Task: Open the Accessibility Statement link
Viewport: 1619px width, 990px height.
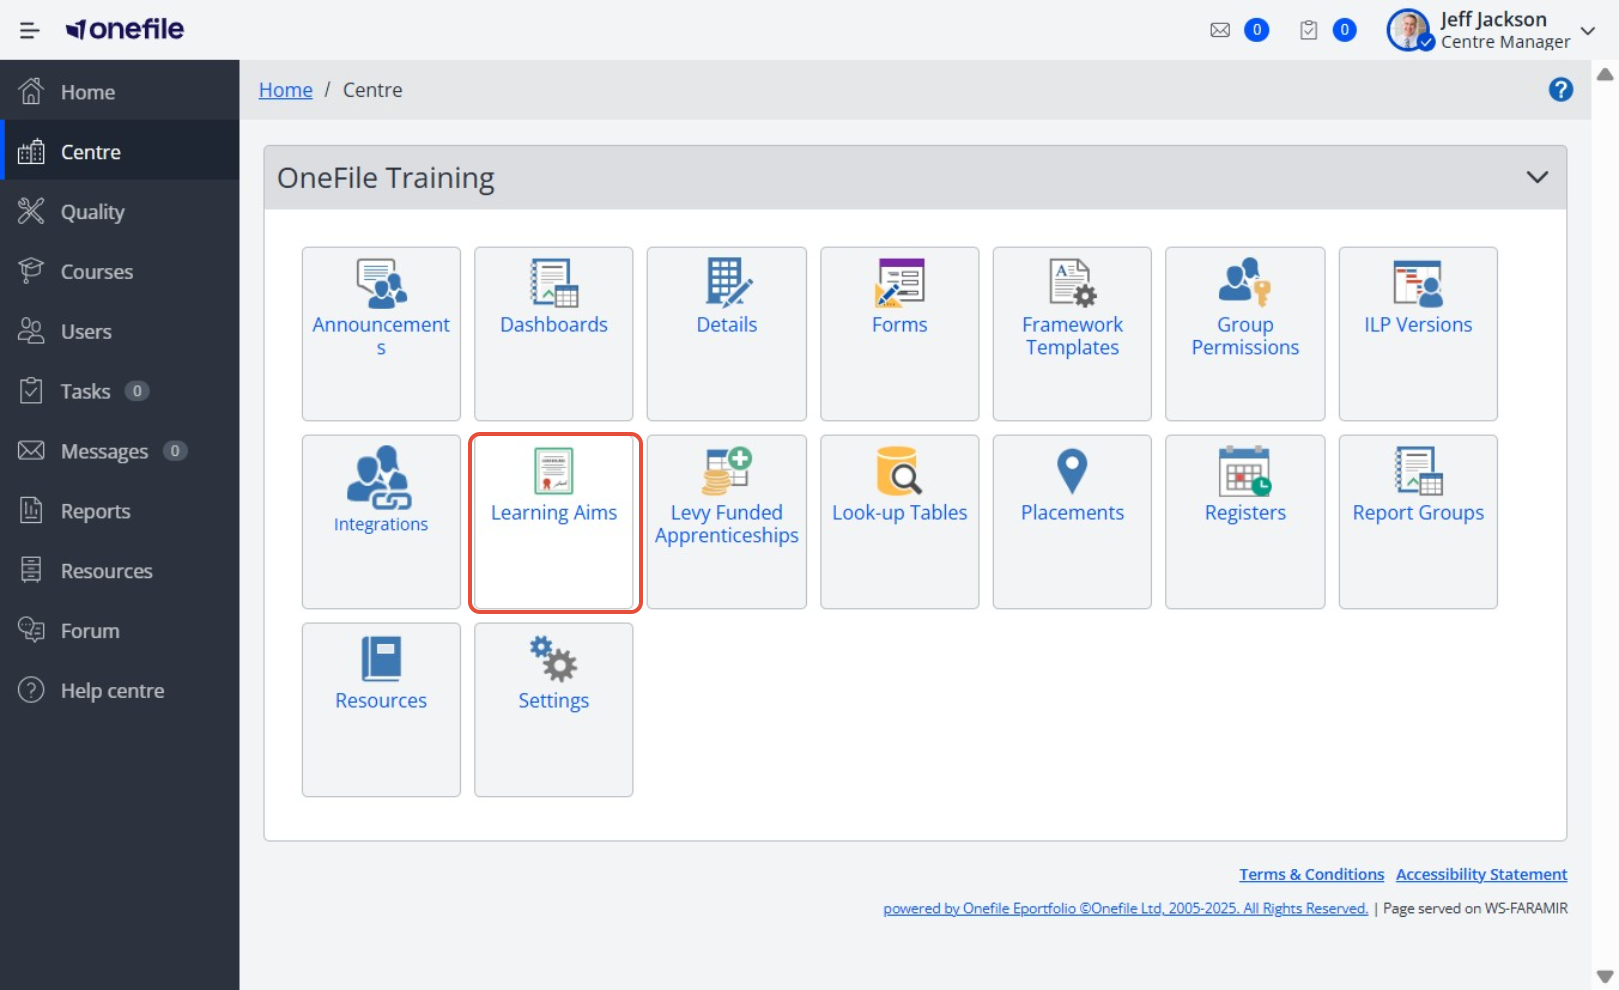Action: pos(1482,874)
